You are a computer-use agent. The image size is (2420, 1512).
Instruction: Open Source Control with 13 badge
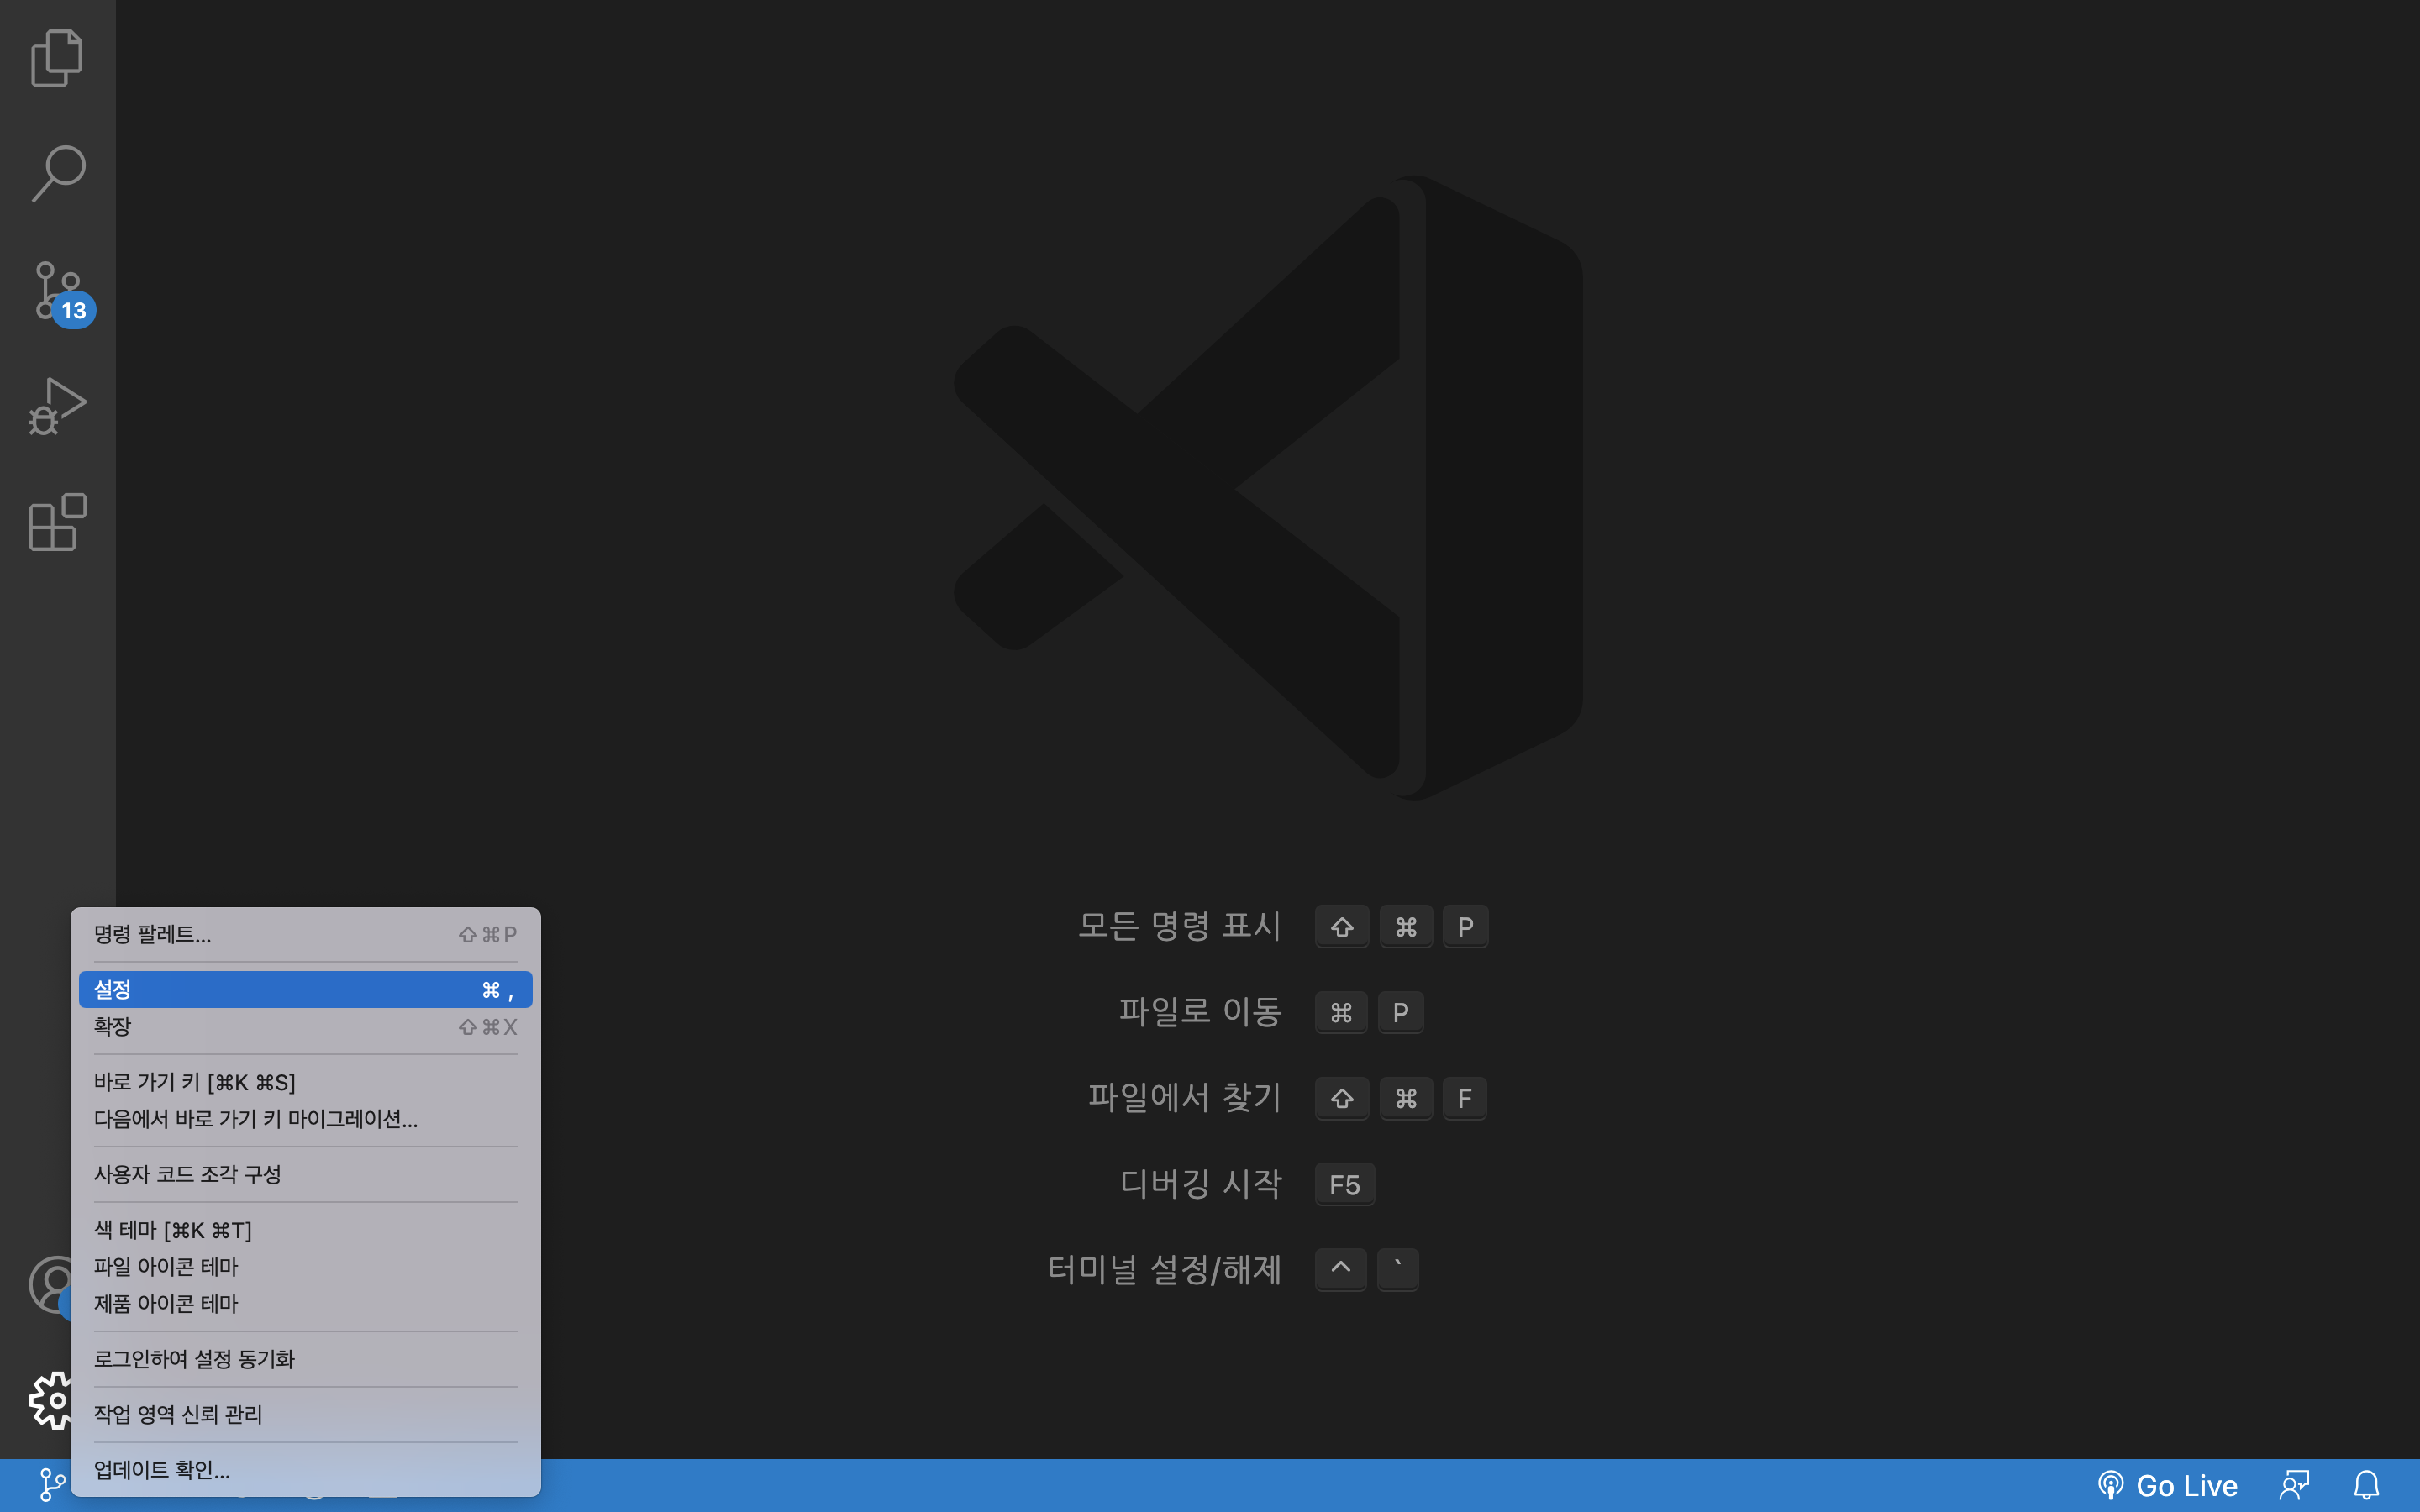57,291
